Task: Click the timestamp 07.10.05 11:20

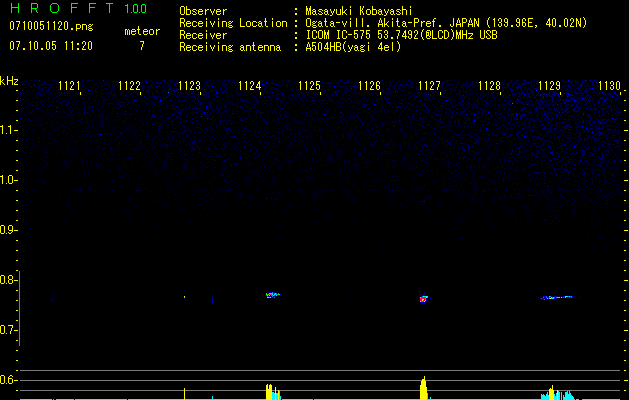Action: click(x=51, y=46)
